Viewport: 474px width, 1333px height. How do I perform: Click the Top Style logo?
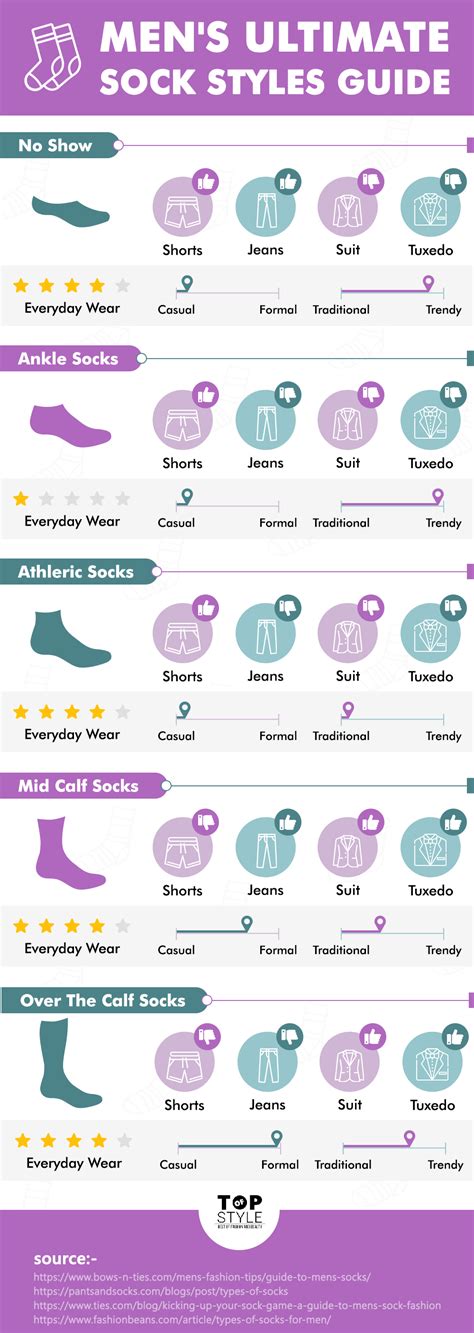coord(237,1213)
